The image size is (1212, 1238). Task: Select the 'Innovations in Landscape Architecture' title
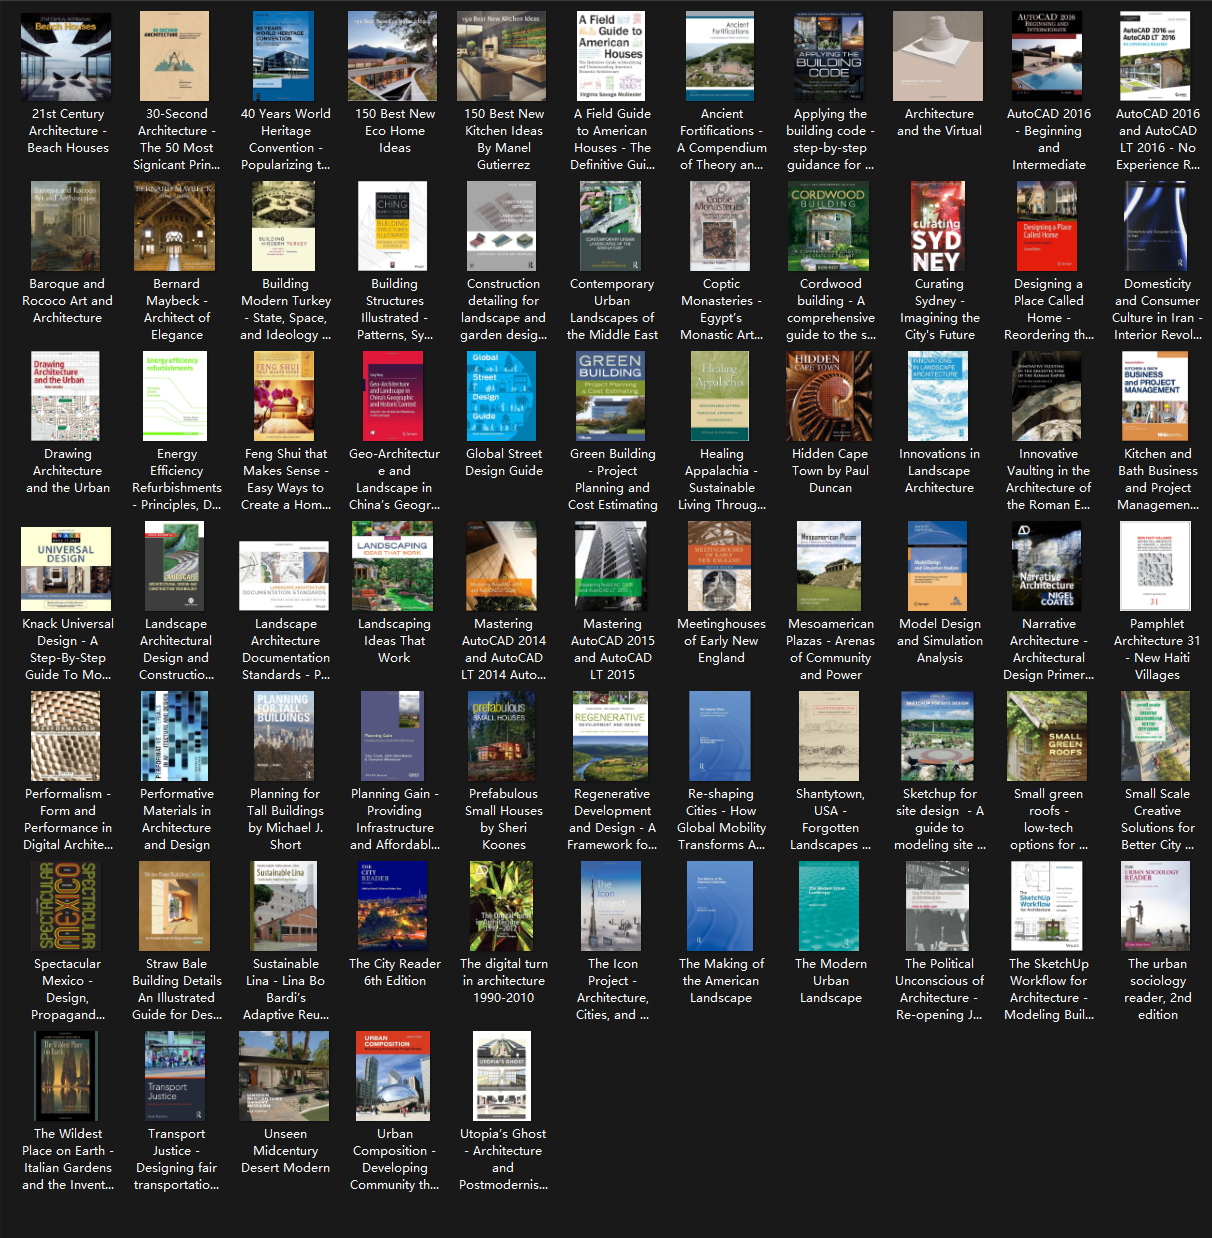939,471
